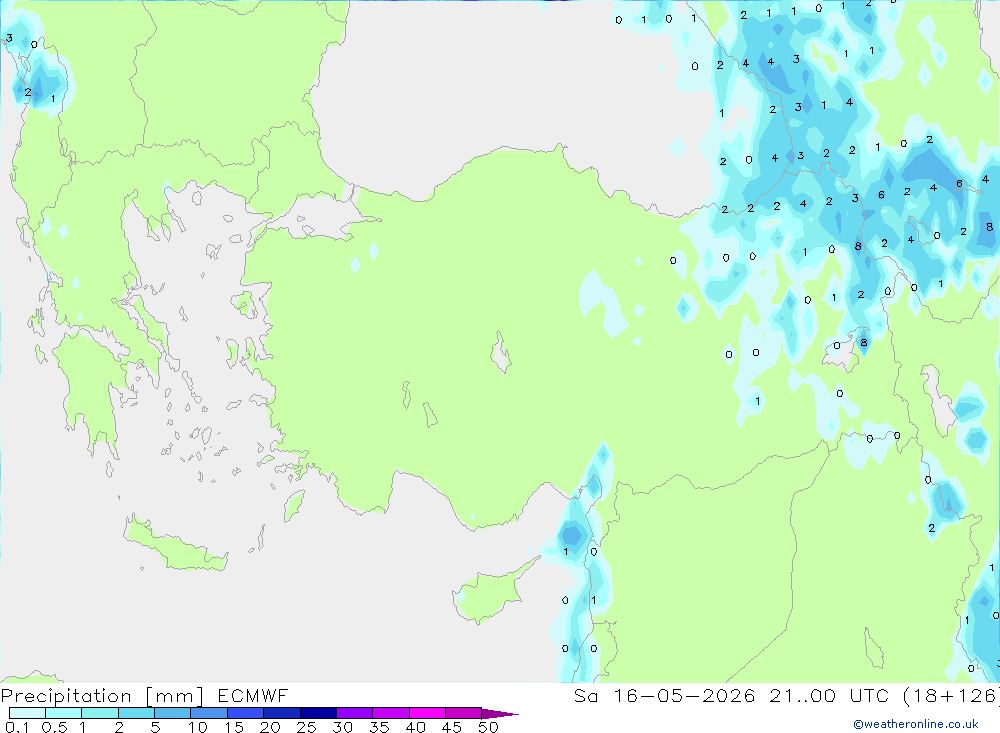Pick the 1–2 mm legend color box
Screen dimensions: 1000x733
(x=100, y=713)
